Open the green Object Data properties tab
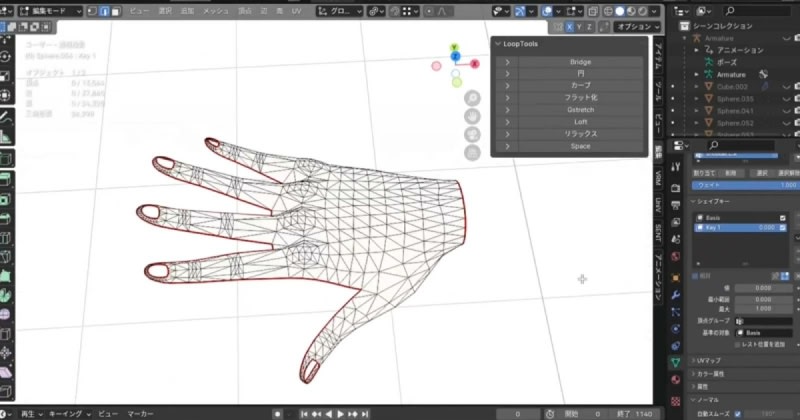 [675, 361]
